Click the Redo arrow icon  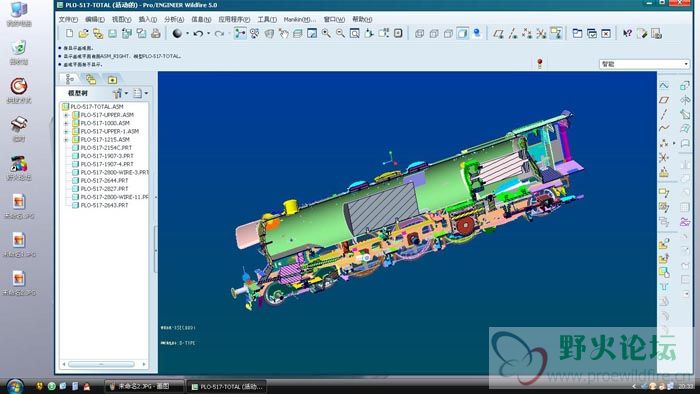coord(219,33)
